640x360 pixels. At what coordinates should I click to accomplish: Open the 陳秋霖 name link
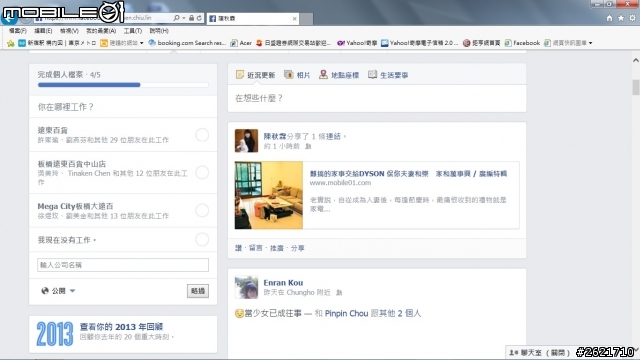pos(275,136)
